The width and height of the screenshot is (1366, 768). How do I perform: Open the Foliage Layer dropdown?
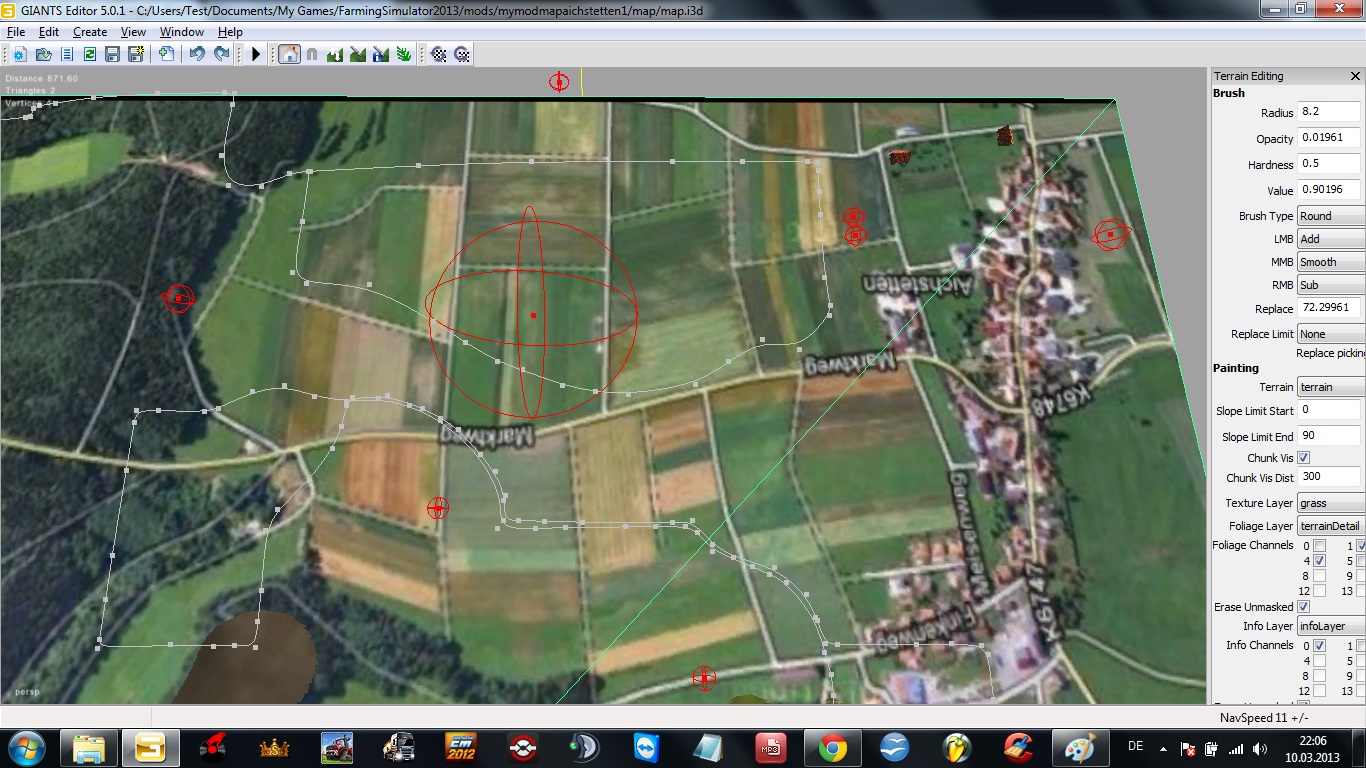click(1331, 526)
